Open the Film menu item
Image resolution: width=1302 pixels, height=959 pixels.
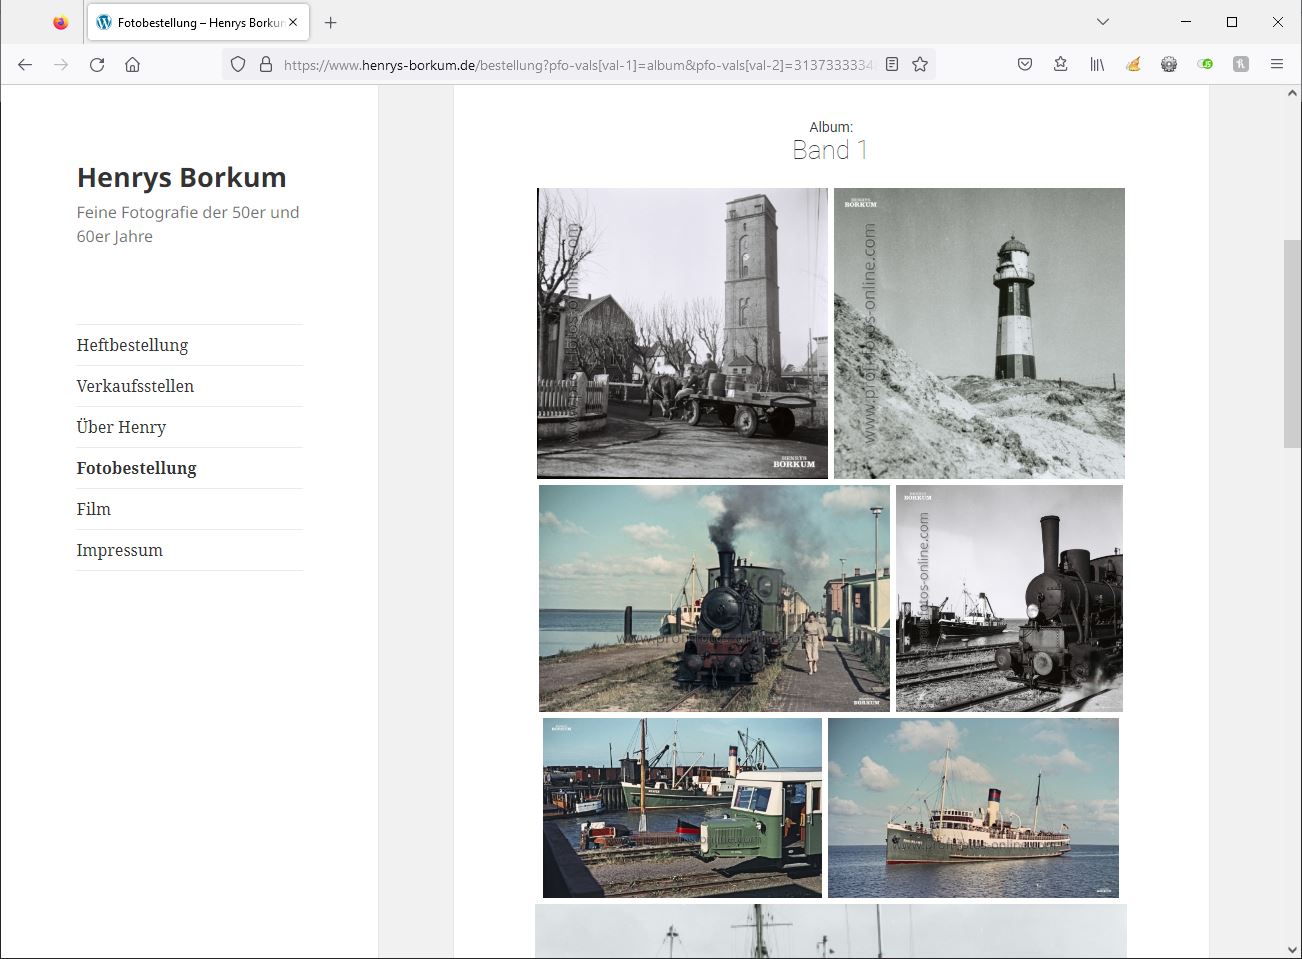93,509
